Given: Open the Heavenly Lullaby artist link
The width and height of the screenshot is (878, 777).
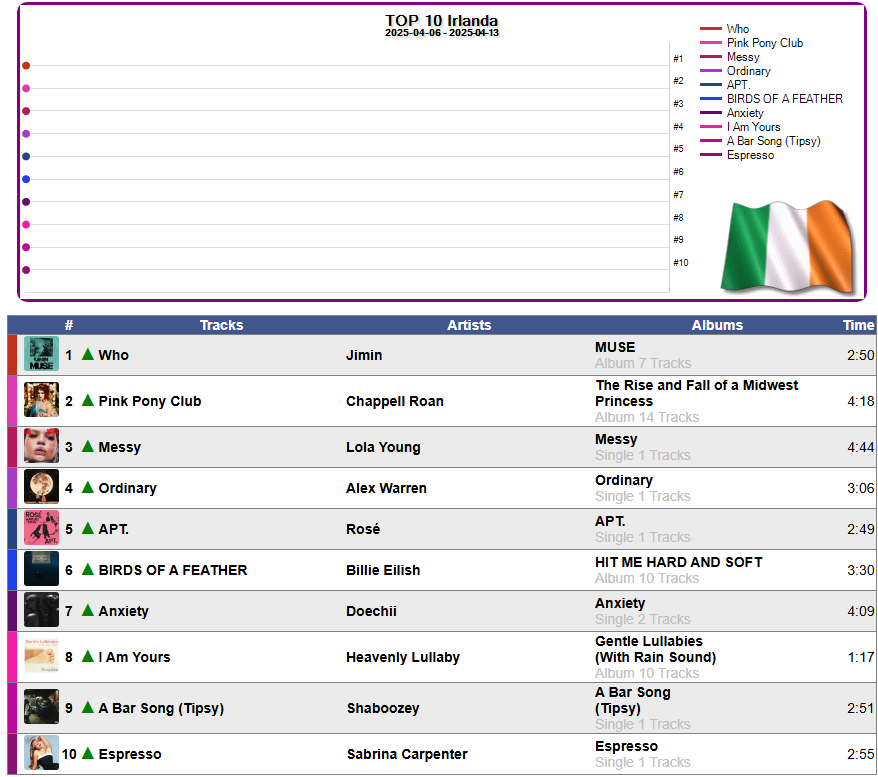Looking at the screenshot, I should tap(403, 657).
